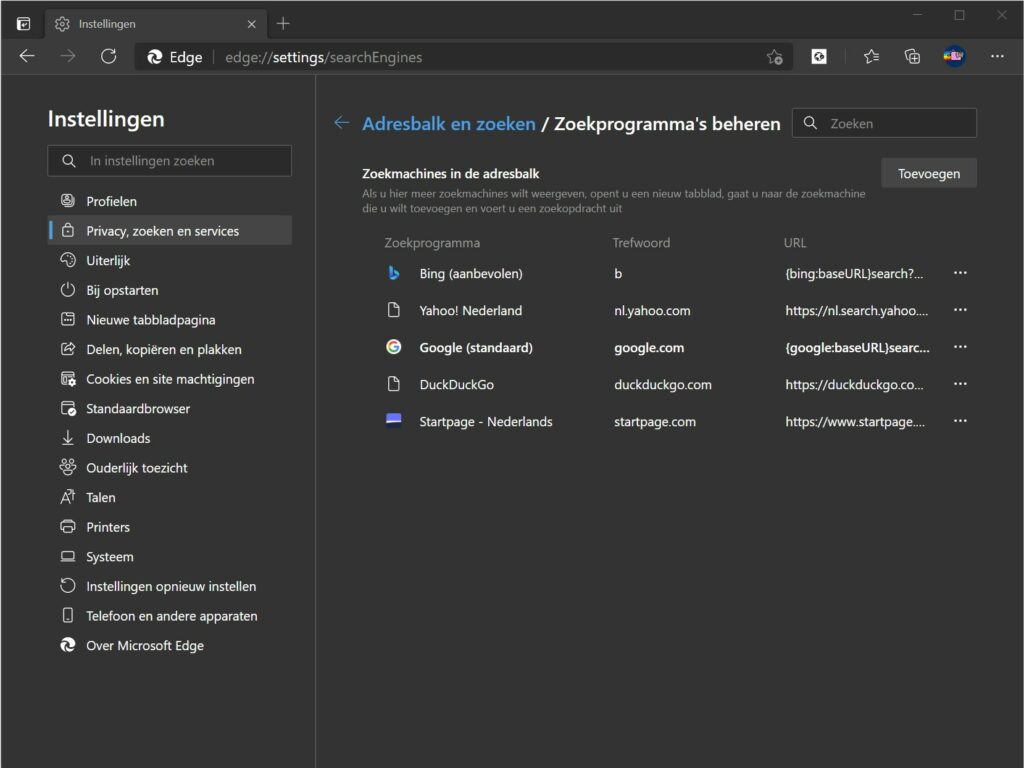Screen dimensions: 1024x768
Task: Open Systeem settings section
Action: pos(170,557)
